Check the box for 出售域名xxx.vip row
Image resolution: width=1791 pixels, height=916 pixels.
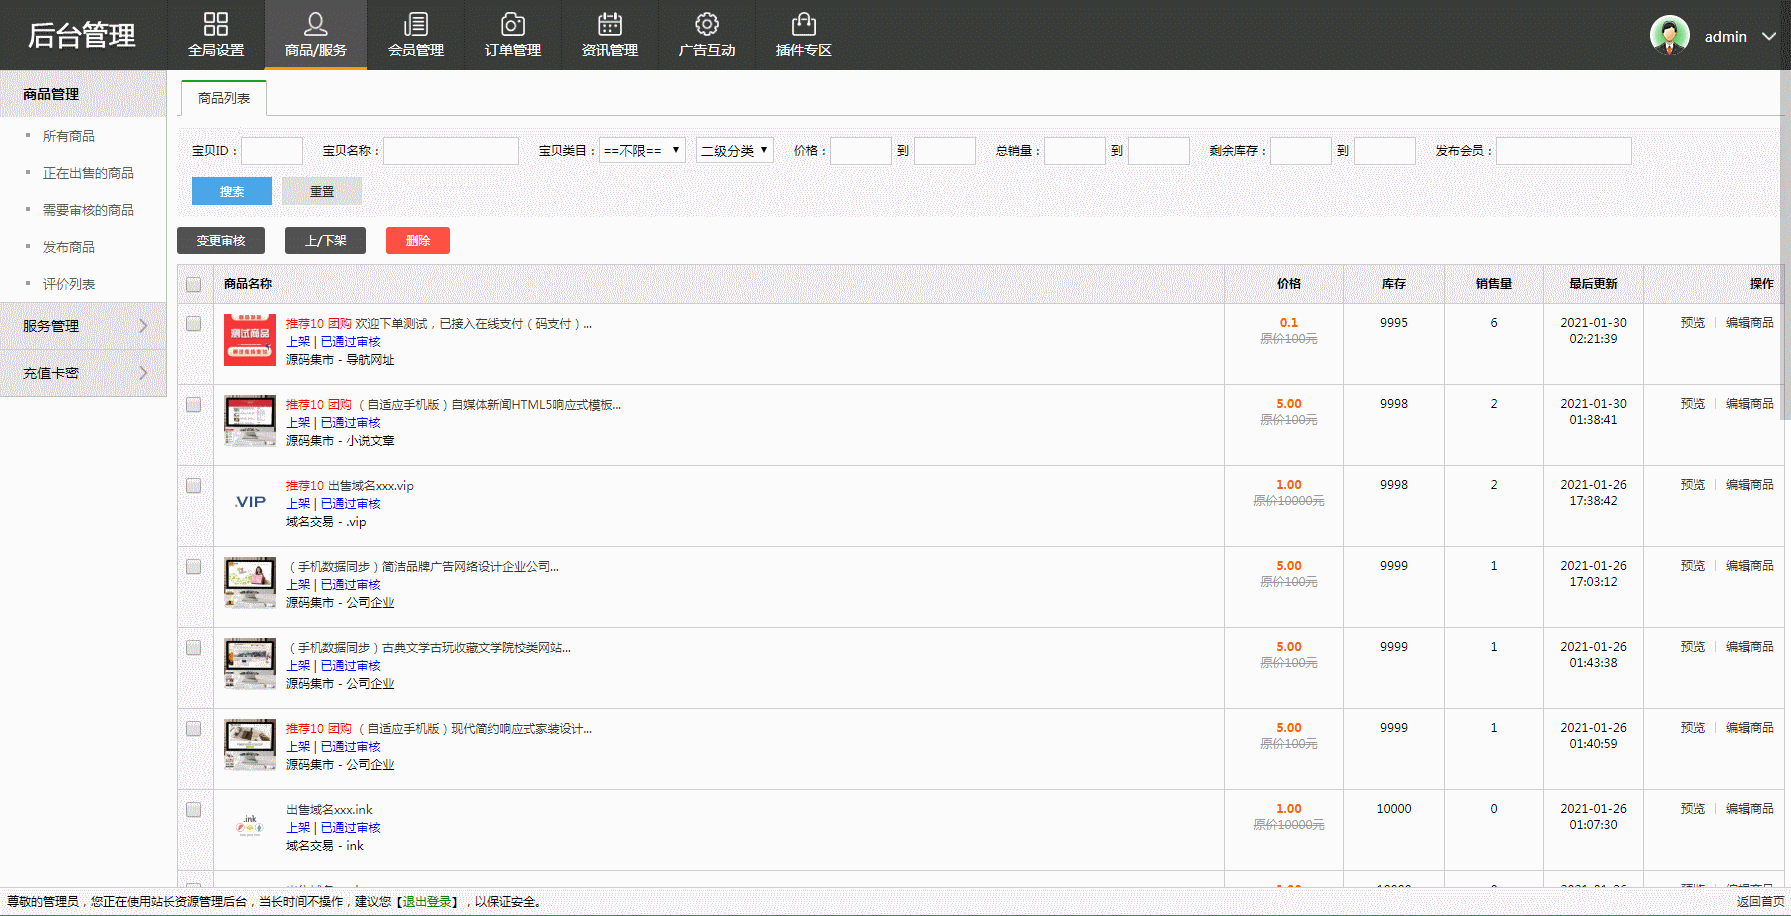(x=194, y=486)
